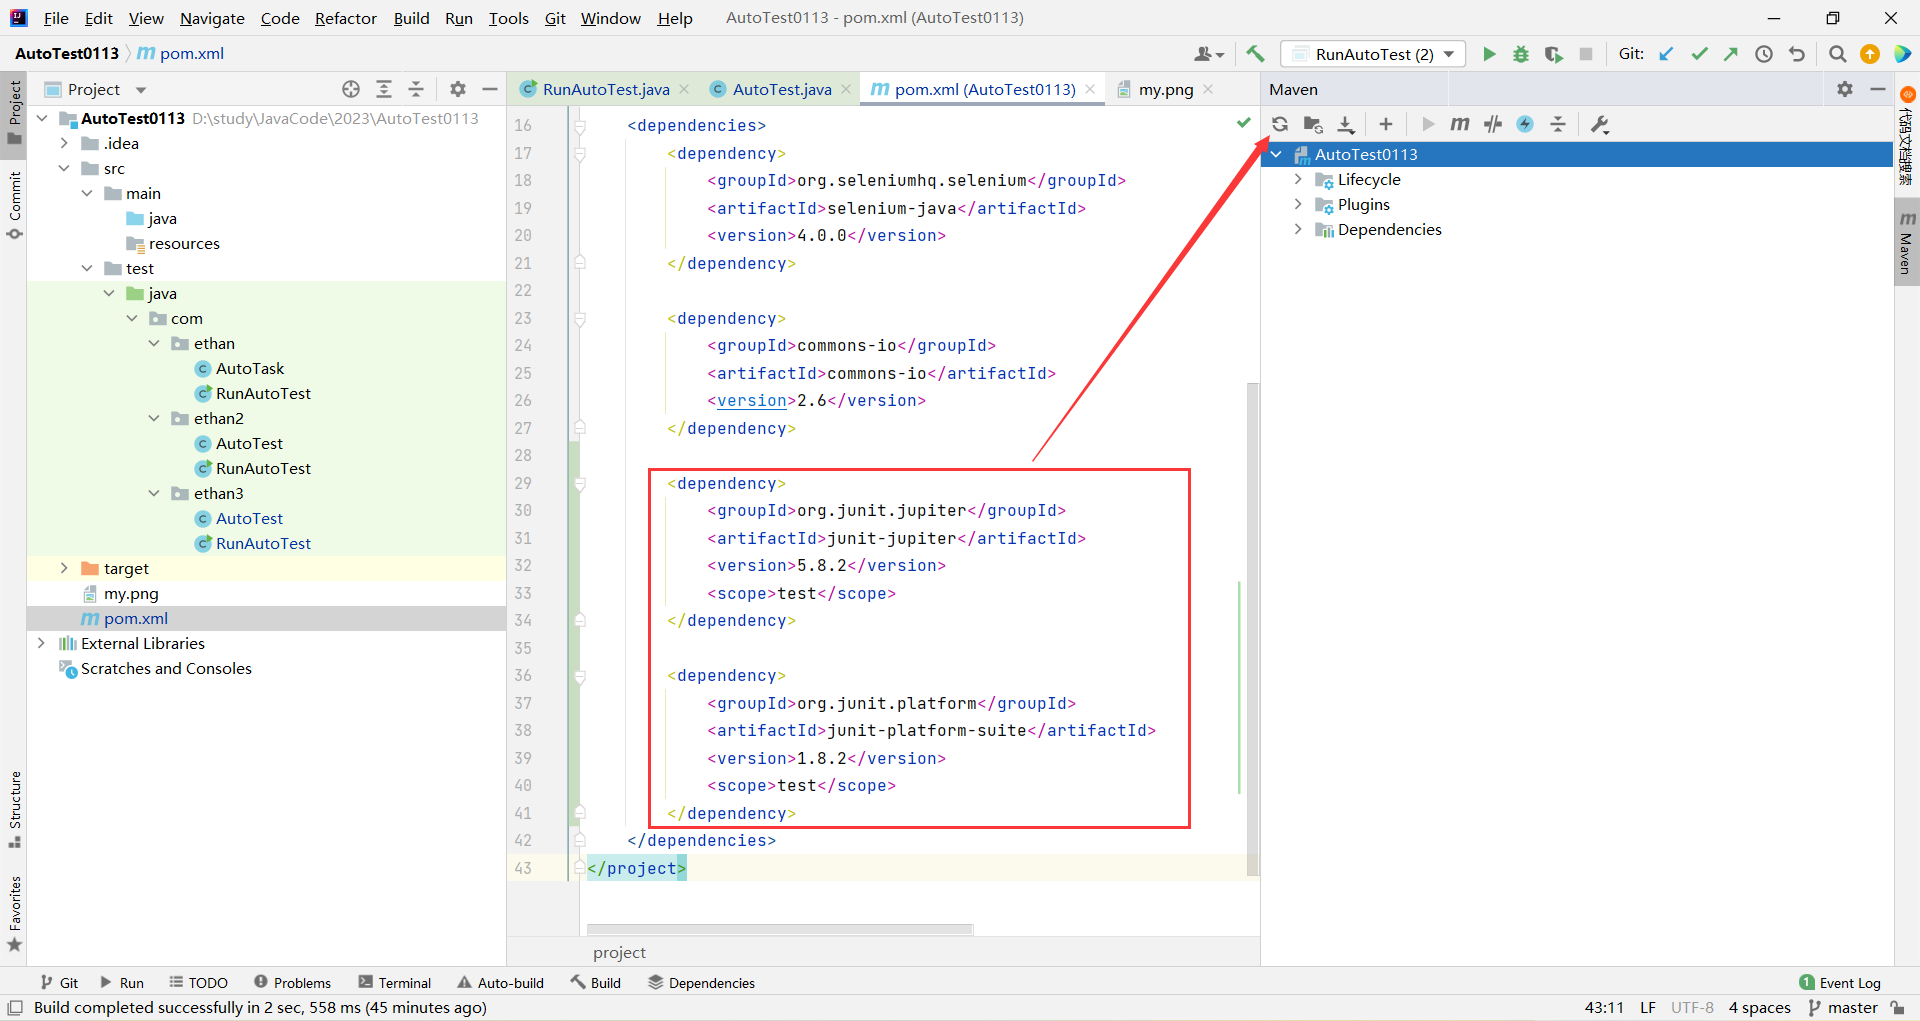Open RunAutoTest (2) run configuration dropdown
The height and width of the screenshot is (1021, 1920).
coord(1373,54)
